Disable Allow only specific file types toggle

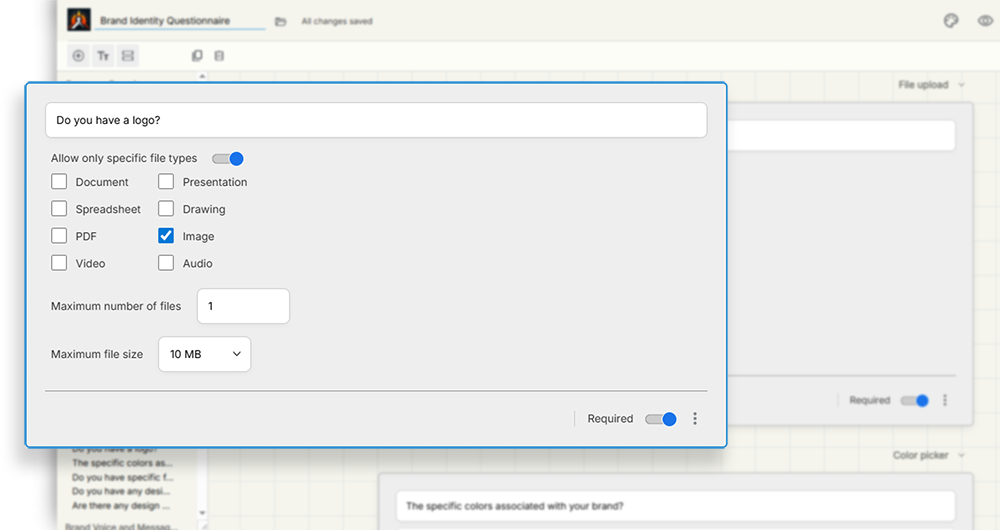pos(228,158)
